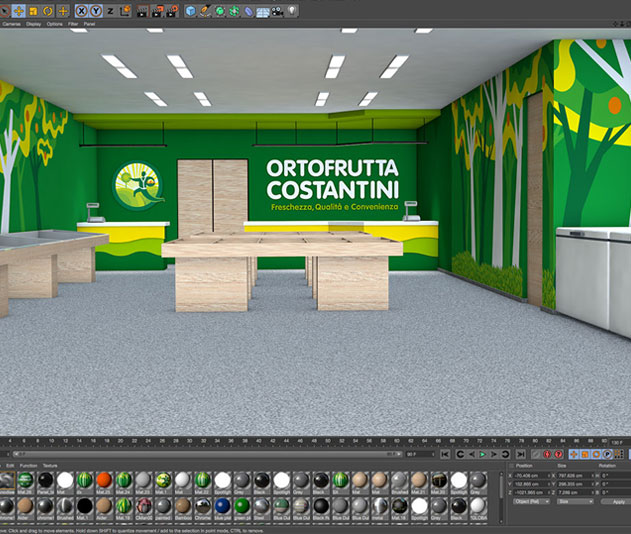Add a light object
The height and width of the screenshot is (534, 631).
coord(292,10)
